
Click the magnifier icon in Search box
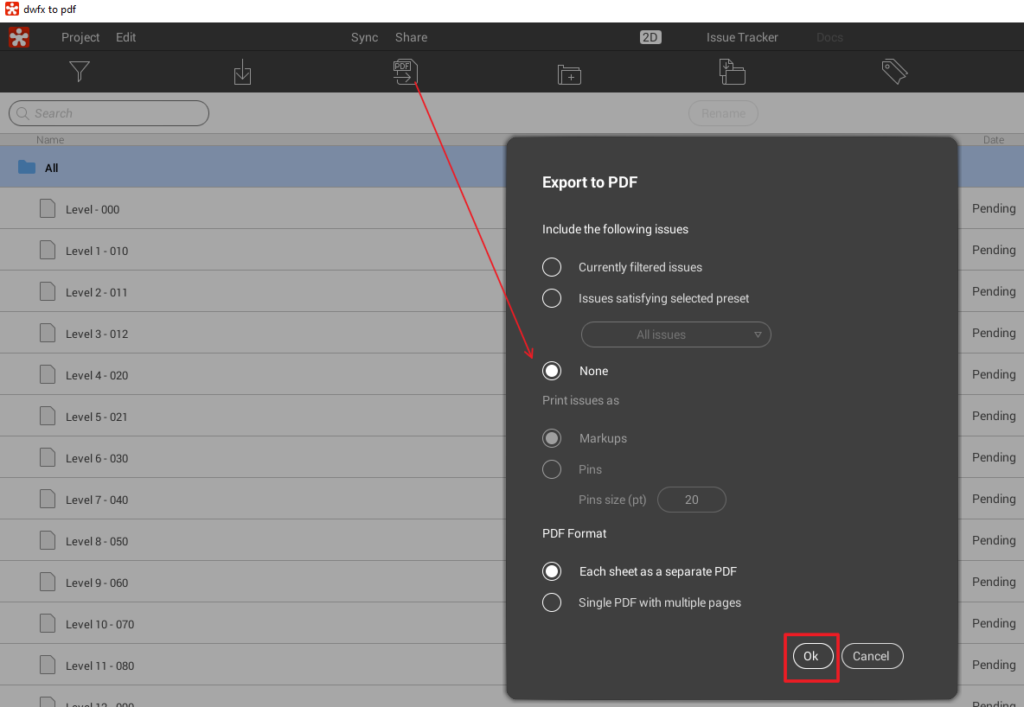click(23, 114)
